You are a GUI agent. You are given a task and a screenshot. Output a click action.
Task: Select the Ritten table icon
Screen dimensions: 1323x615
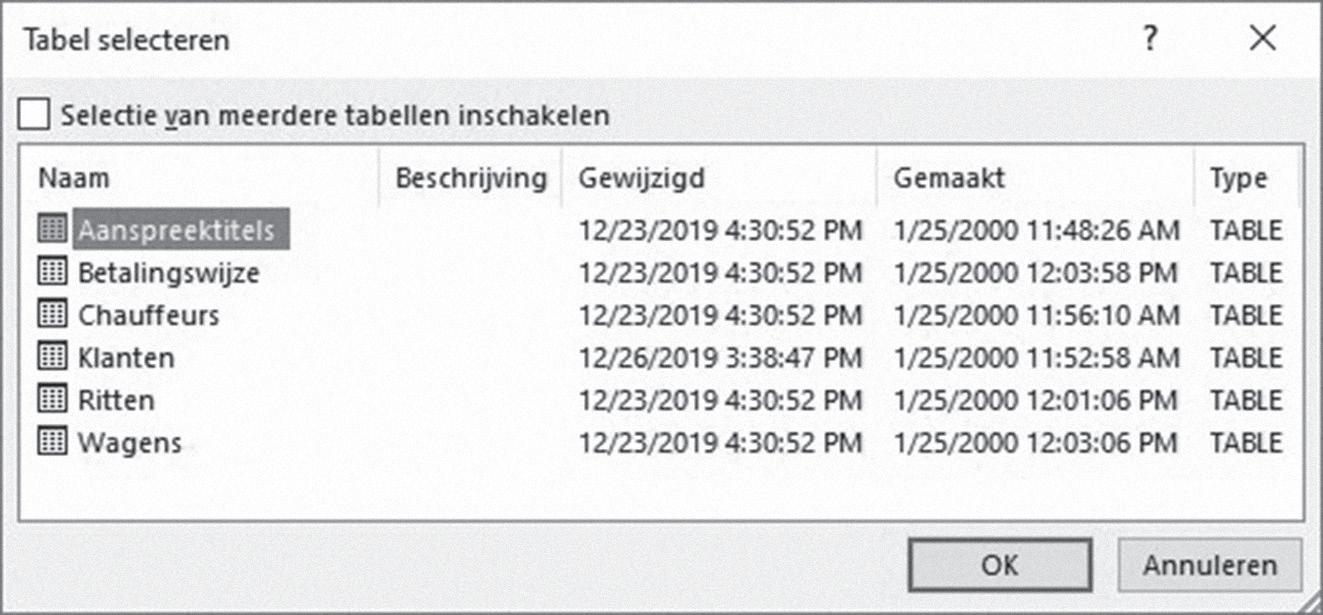[51, 400]
